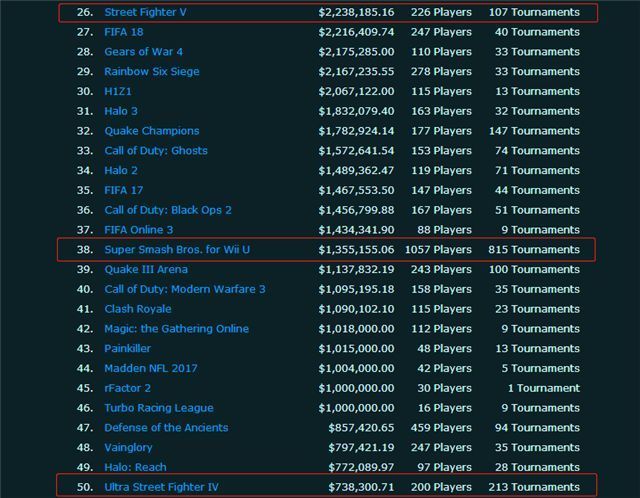Open the Painkiller game link

coord(127,349)
